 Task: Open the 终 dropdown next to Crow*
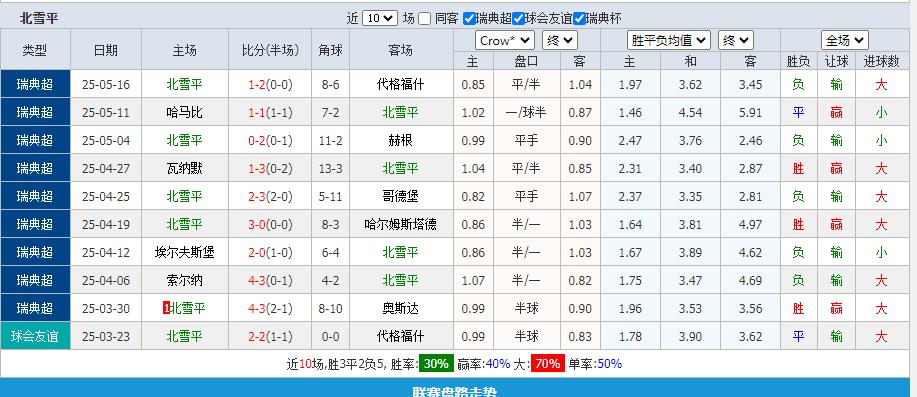click(560, 40)
